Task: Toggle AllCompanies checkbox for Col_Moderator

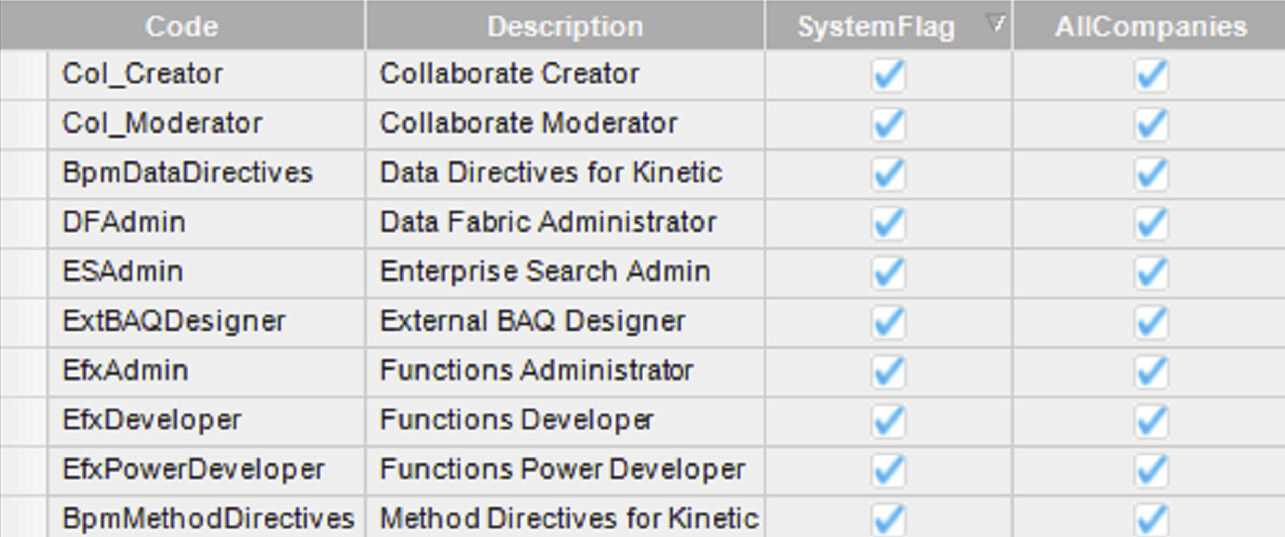Action: point(1151,124)
